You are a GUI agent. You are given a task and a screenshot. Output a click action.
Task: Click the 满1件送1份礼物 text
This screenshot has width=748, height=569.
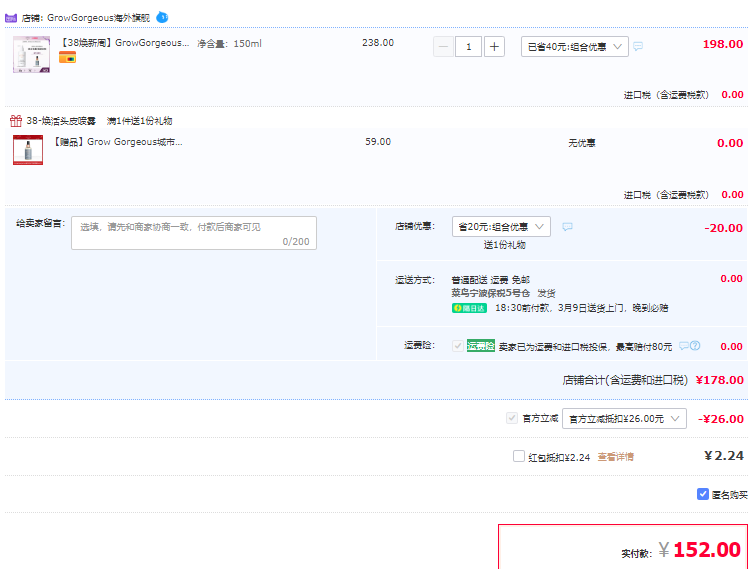tap(139, 121)
